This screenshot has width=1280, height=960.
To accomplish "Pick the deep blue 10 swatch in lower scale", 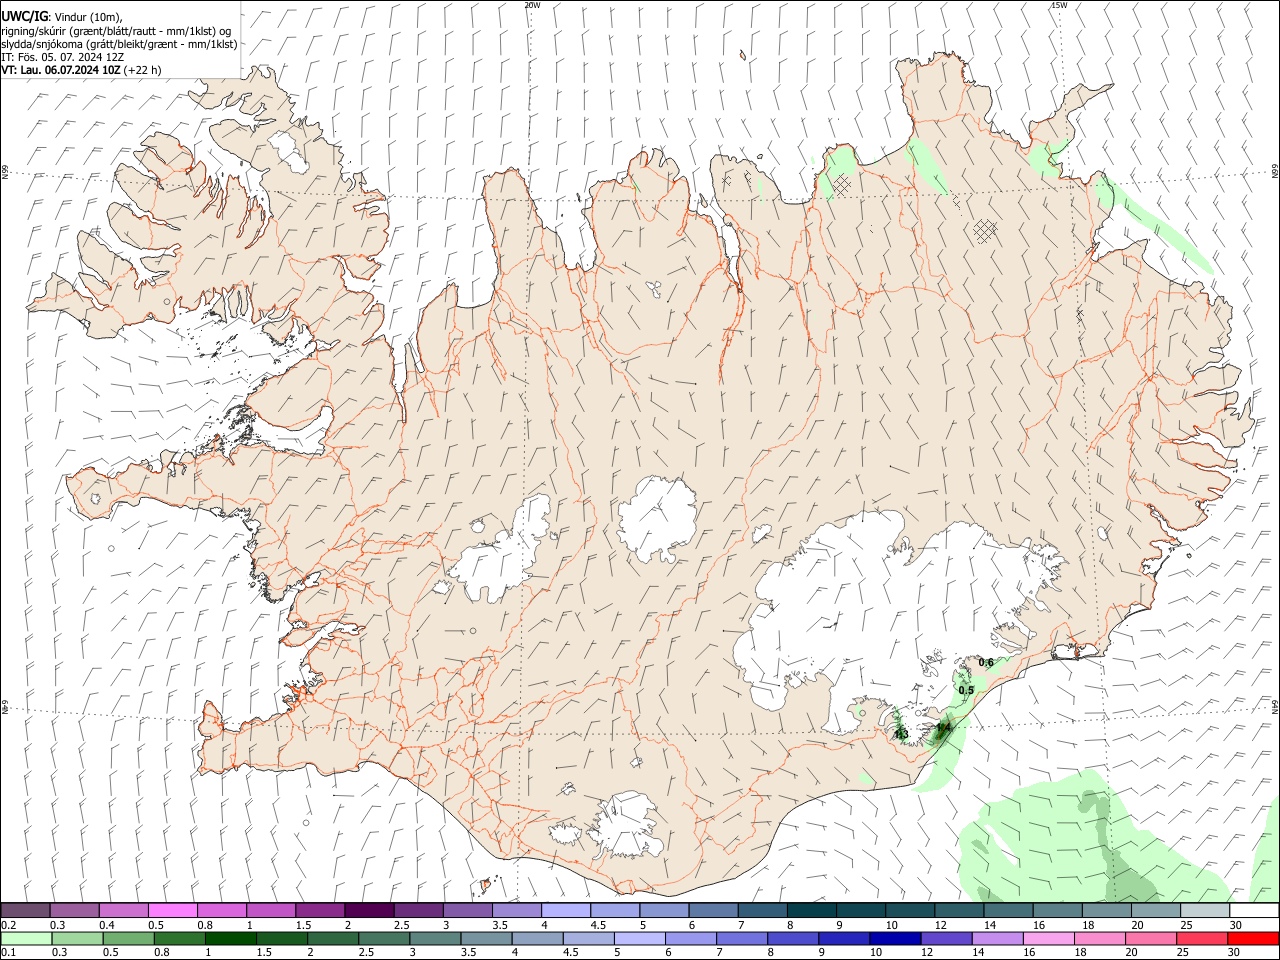I will tap(894, 938).
